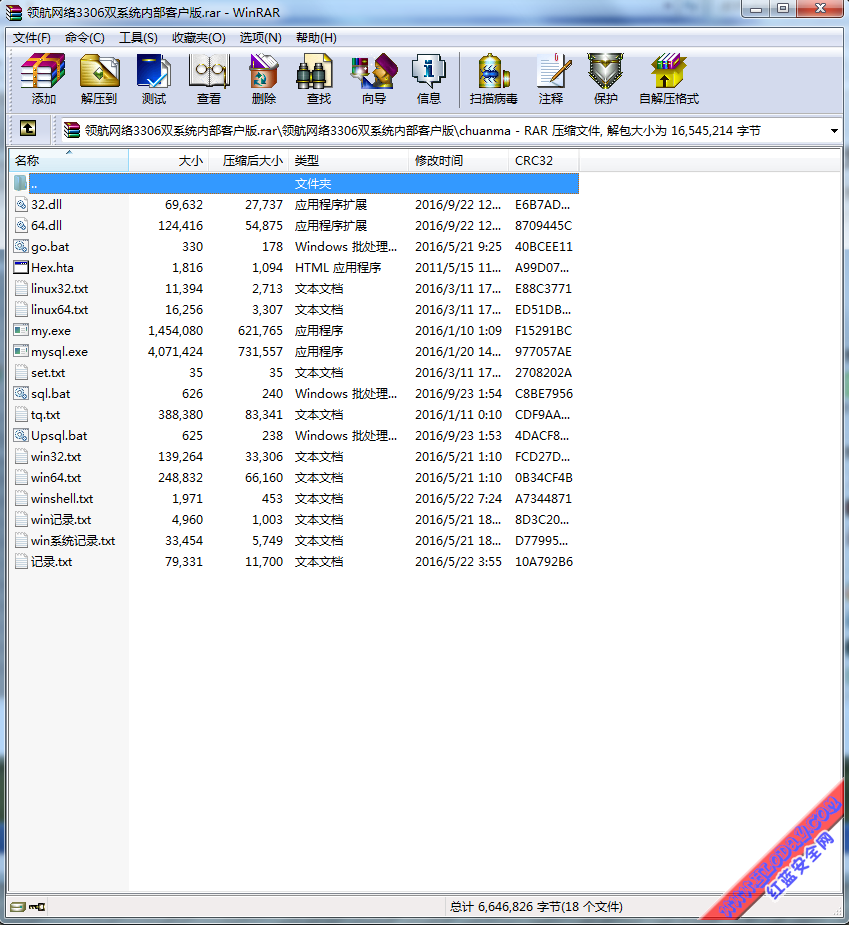Show archive 信息 (Info)
This screenshot has height=925, width=849.
coord(429,79)
